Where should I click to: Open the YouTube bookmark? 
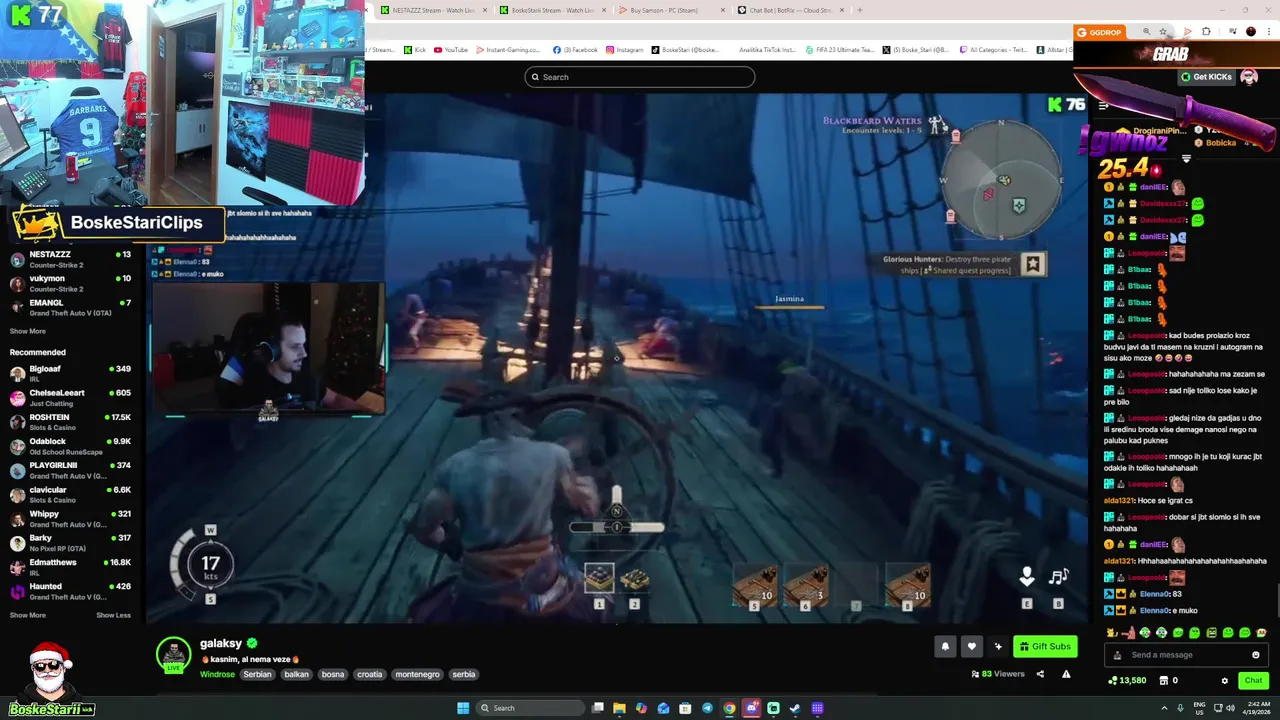450,50
